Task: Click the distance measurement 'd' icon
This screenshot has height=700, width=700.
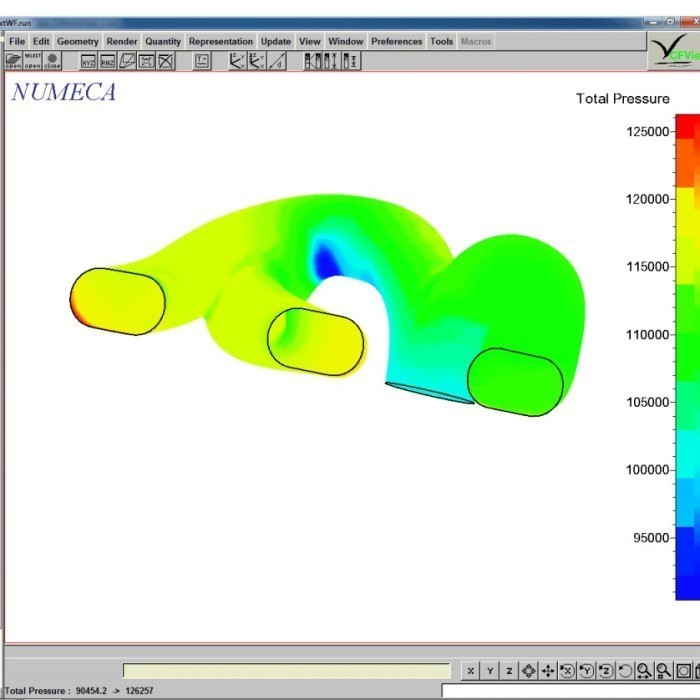Action: (x=277, y=61)
